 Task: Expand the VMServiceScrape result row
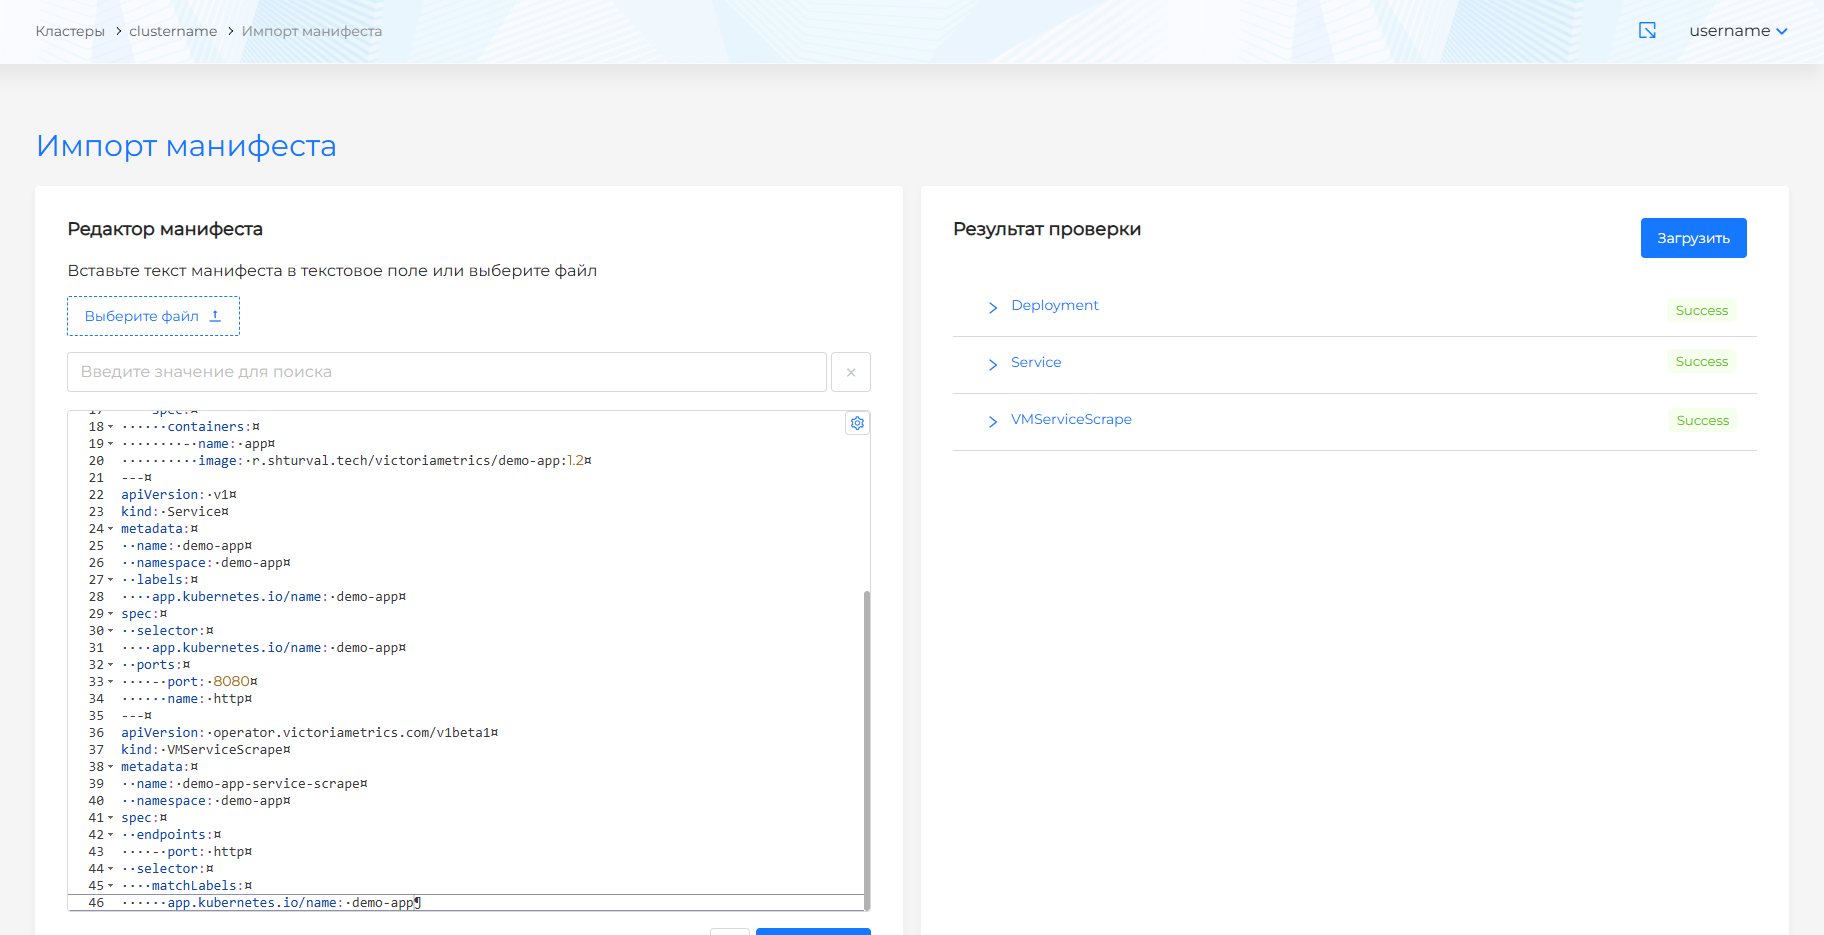tap(993, 421)
